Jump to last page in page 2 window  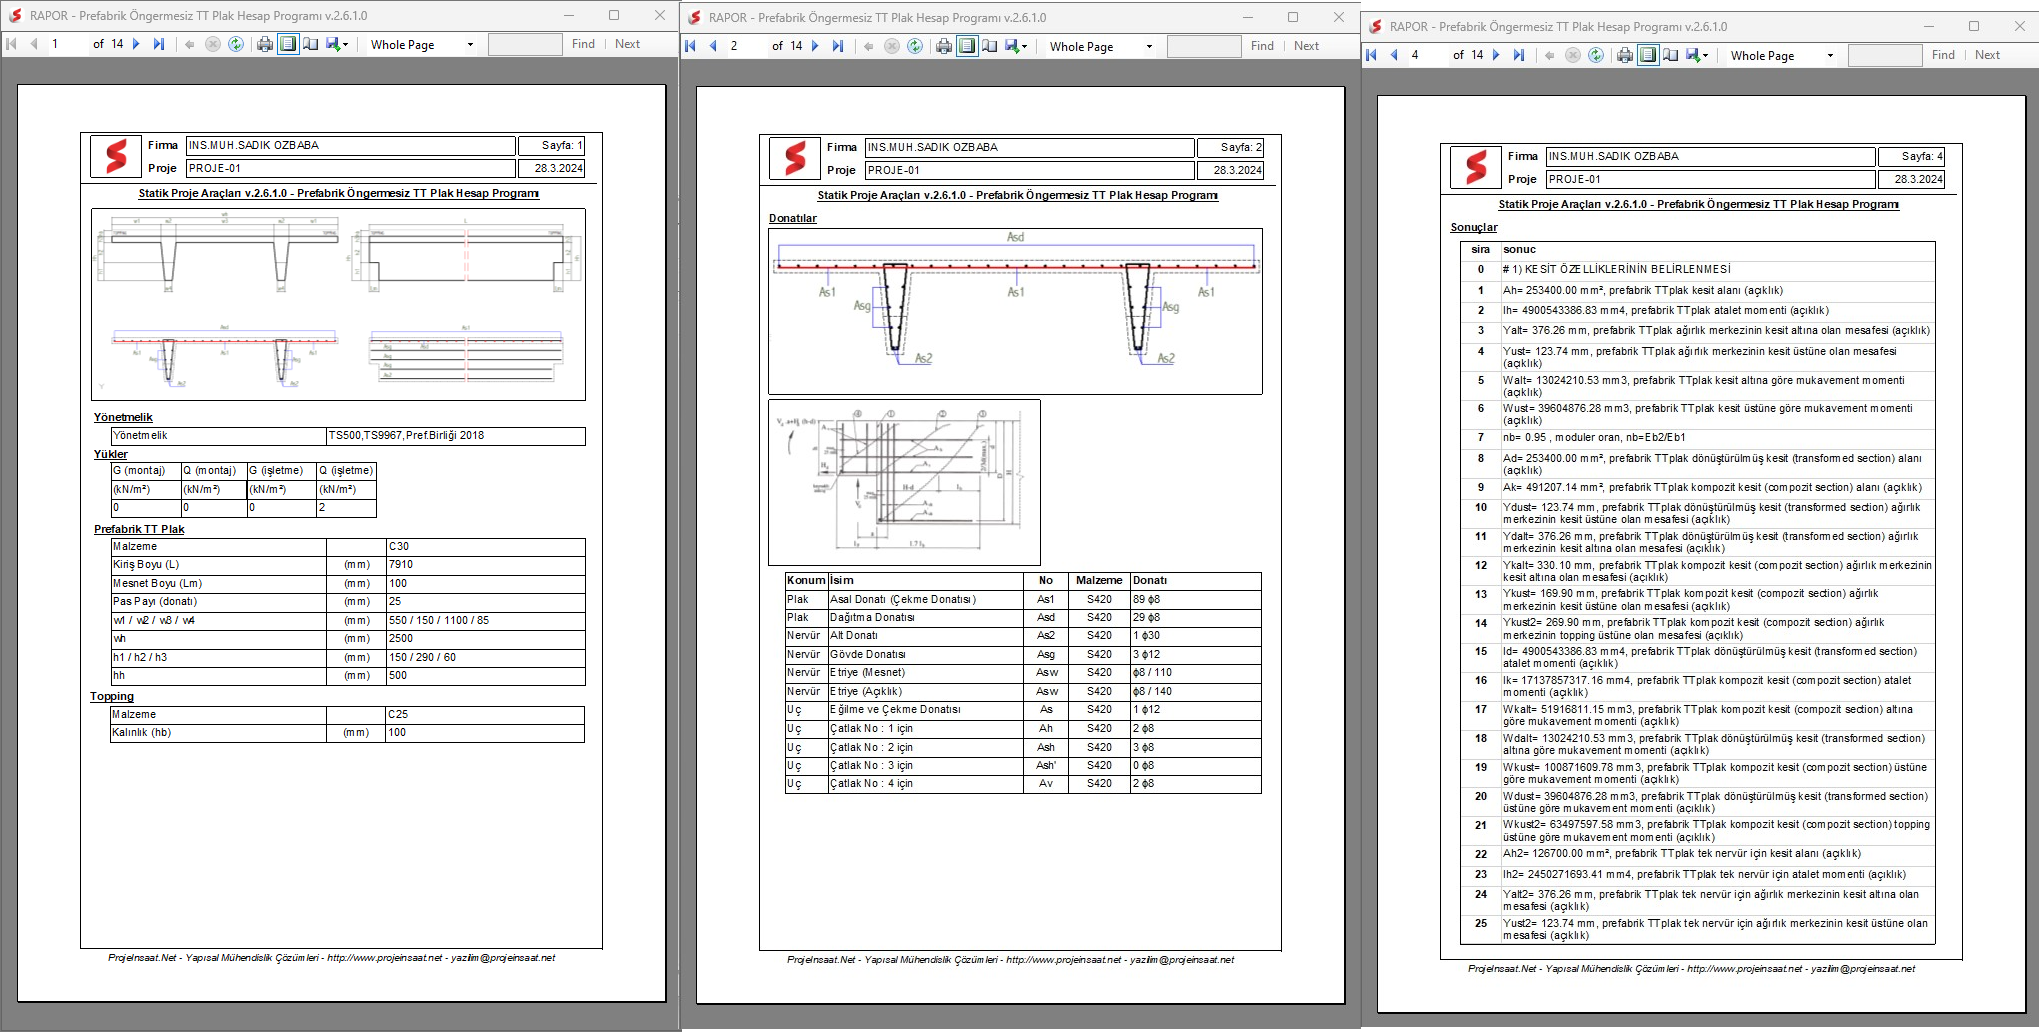click(838, 46)
